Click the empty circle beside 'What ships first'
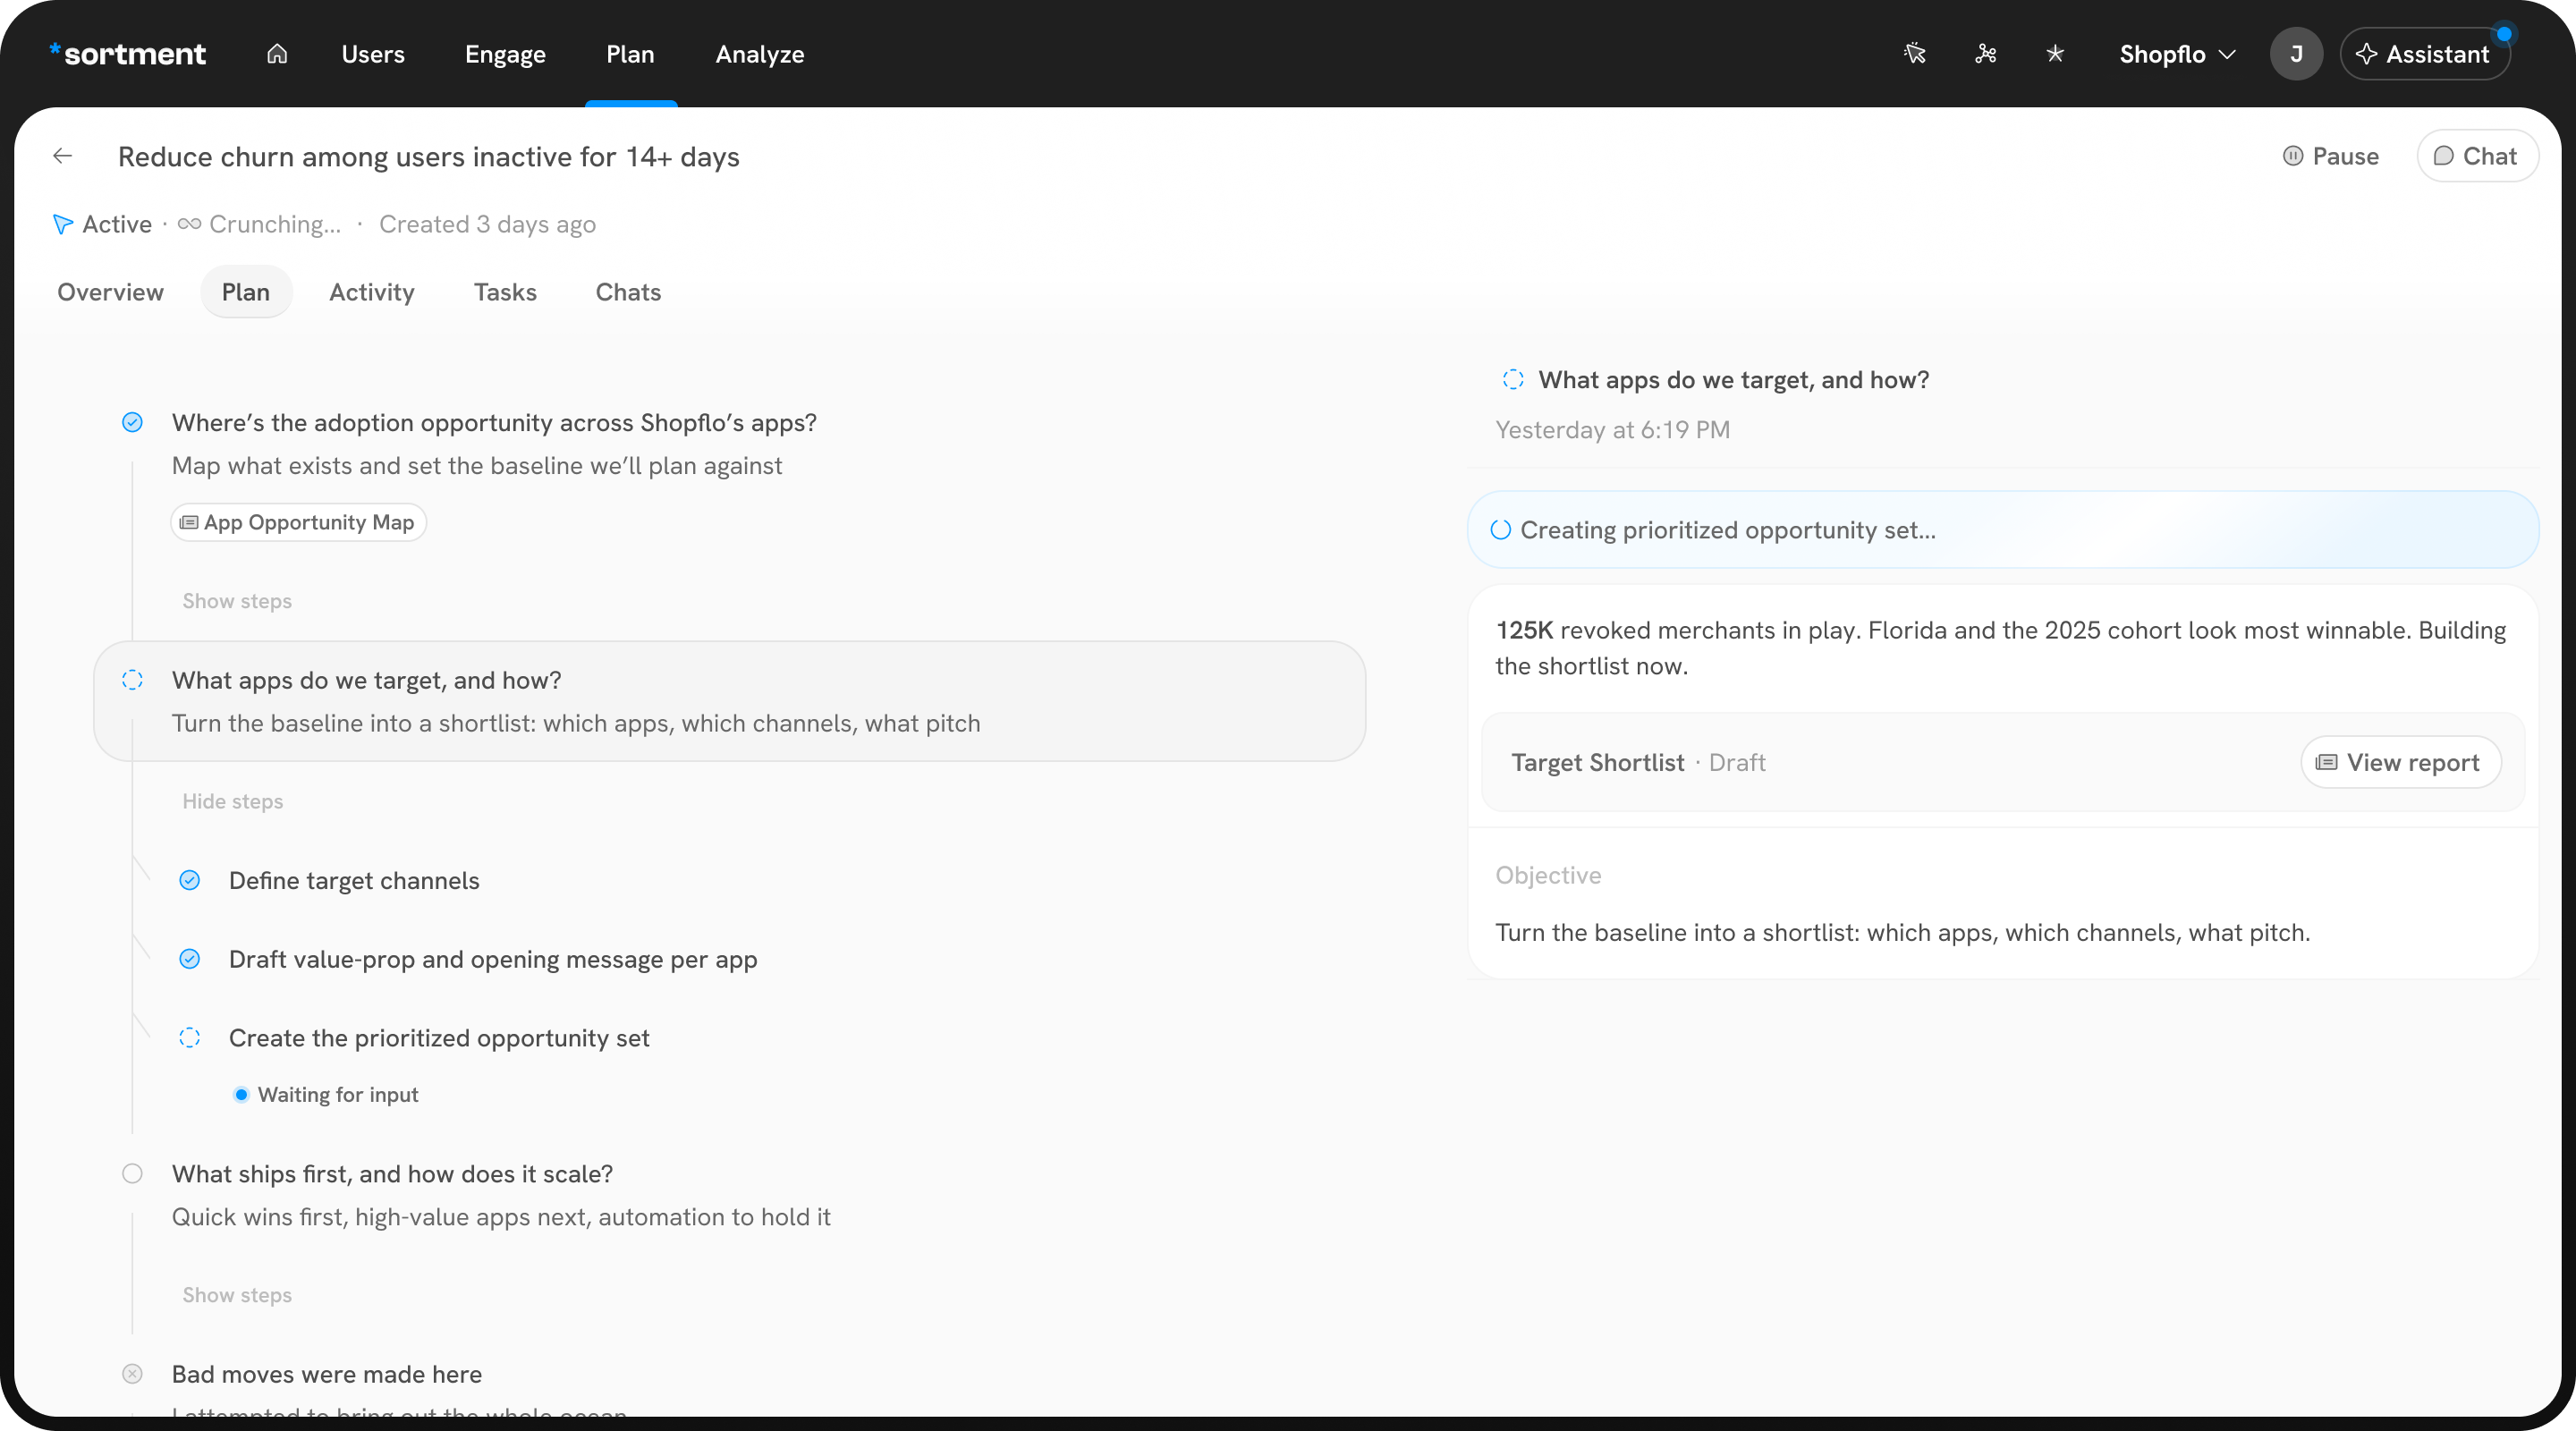 (x=132, y=1174)
